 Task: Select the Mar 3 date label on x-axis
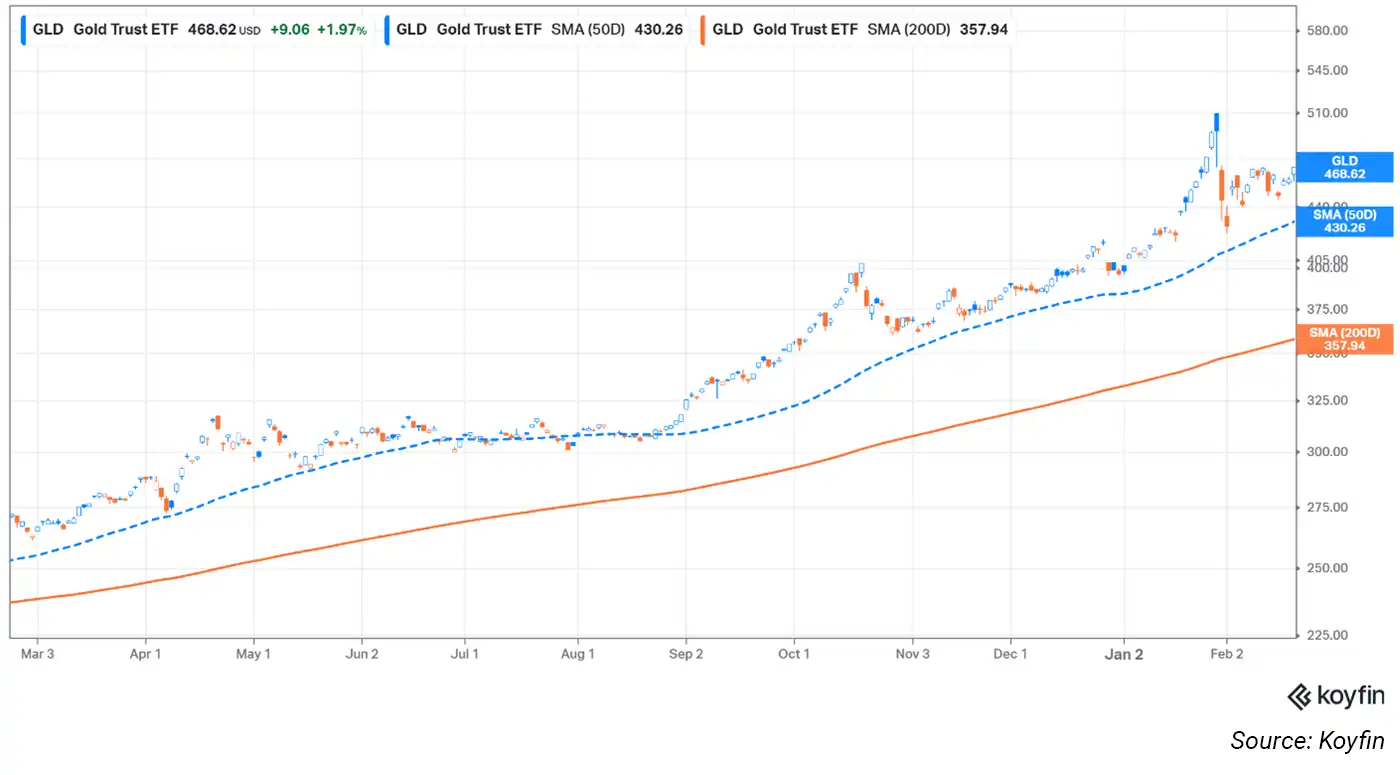(x=37, y=655)
